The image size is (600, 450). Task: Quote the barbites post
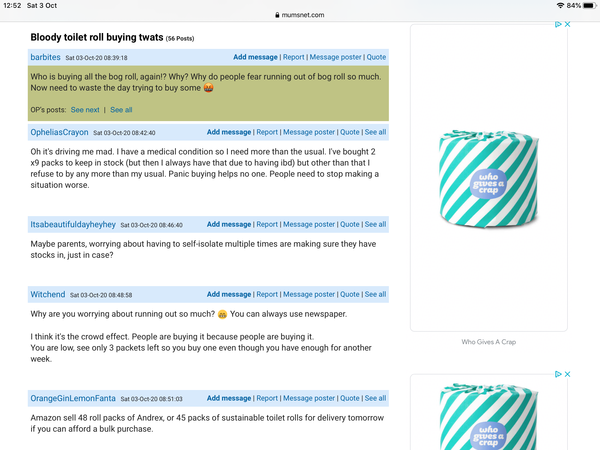click(376, 57)
